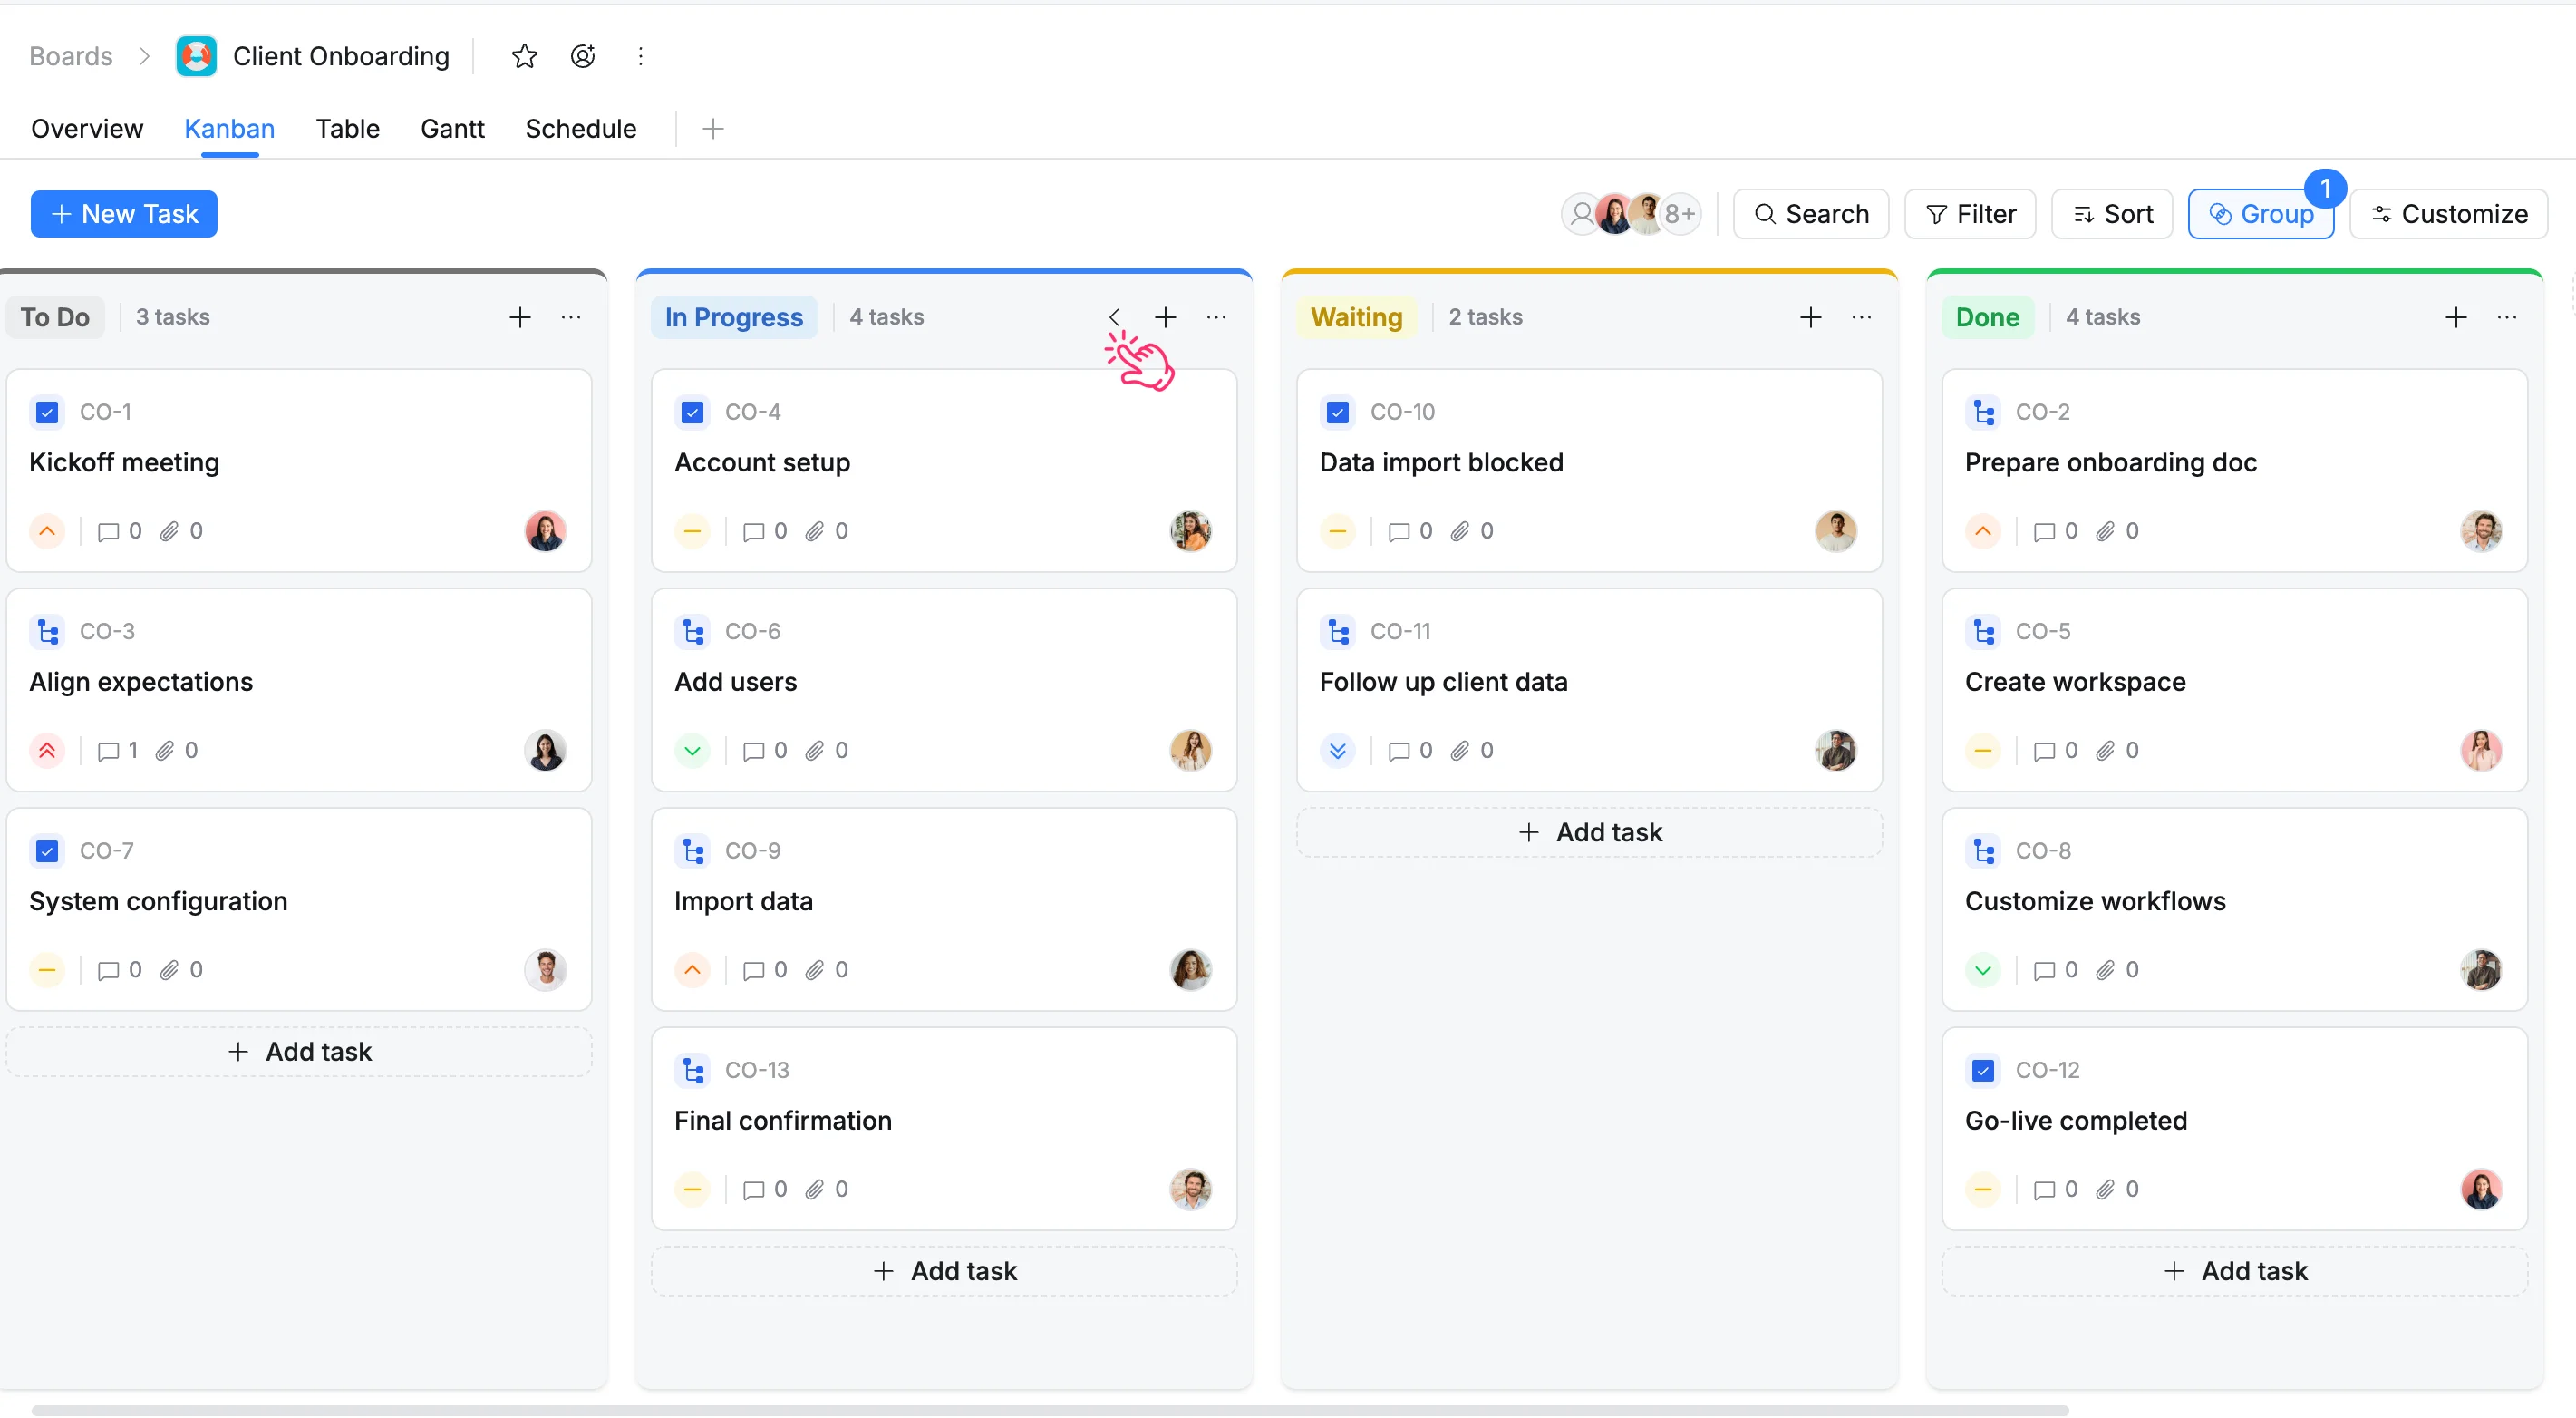Add a task to the Waiting column header
2576x1418 pixels.
[1810, 317]
